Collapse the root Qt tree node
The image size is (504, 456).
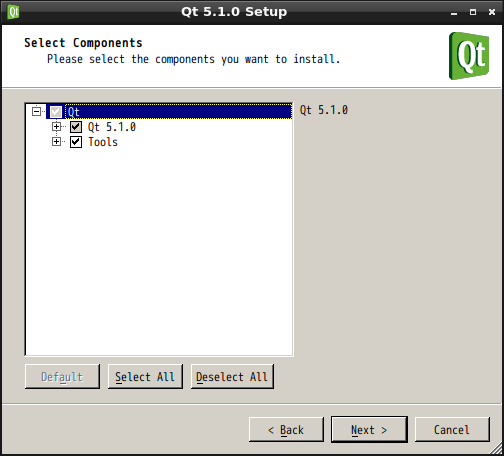tap(36, 111)
